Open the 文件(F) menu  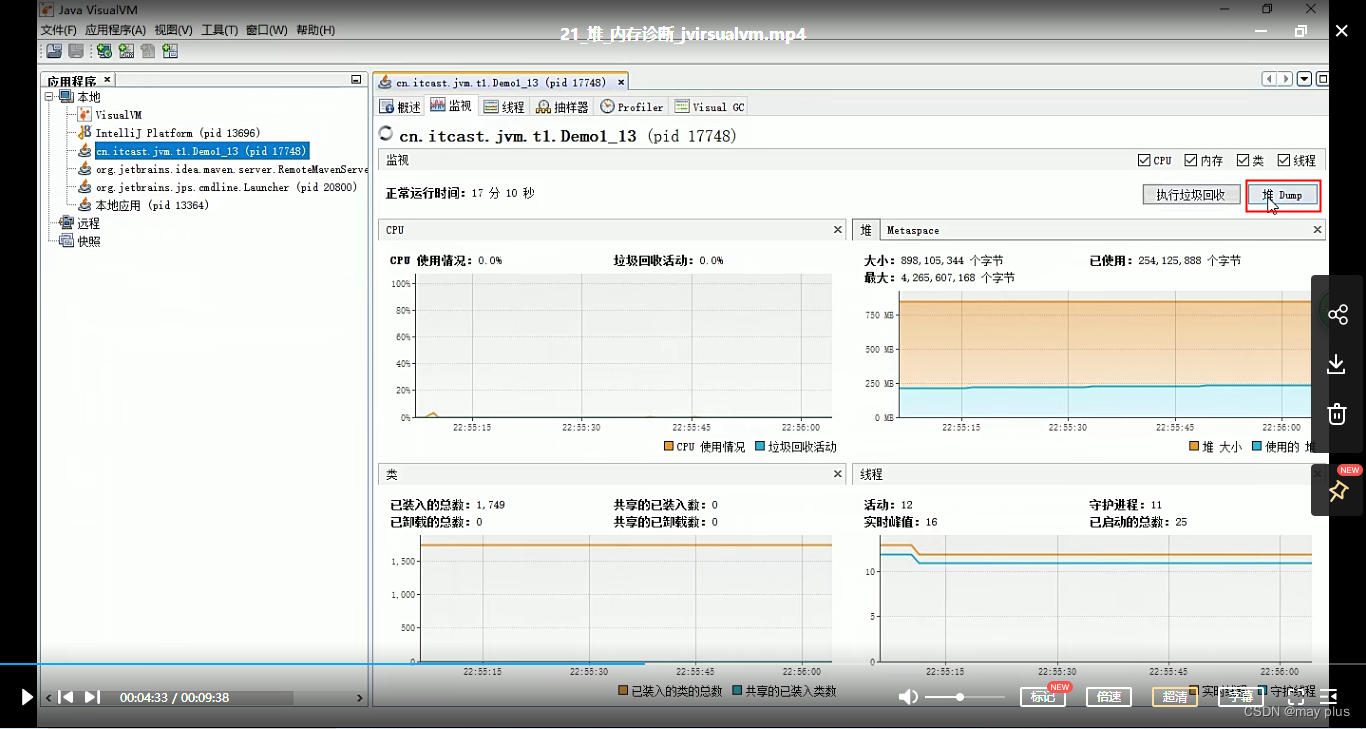tap(58, 30)
